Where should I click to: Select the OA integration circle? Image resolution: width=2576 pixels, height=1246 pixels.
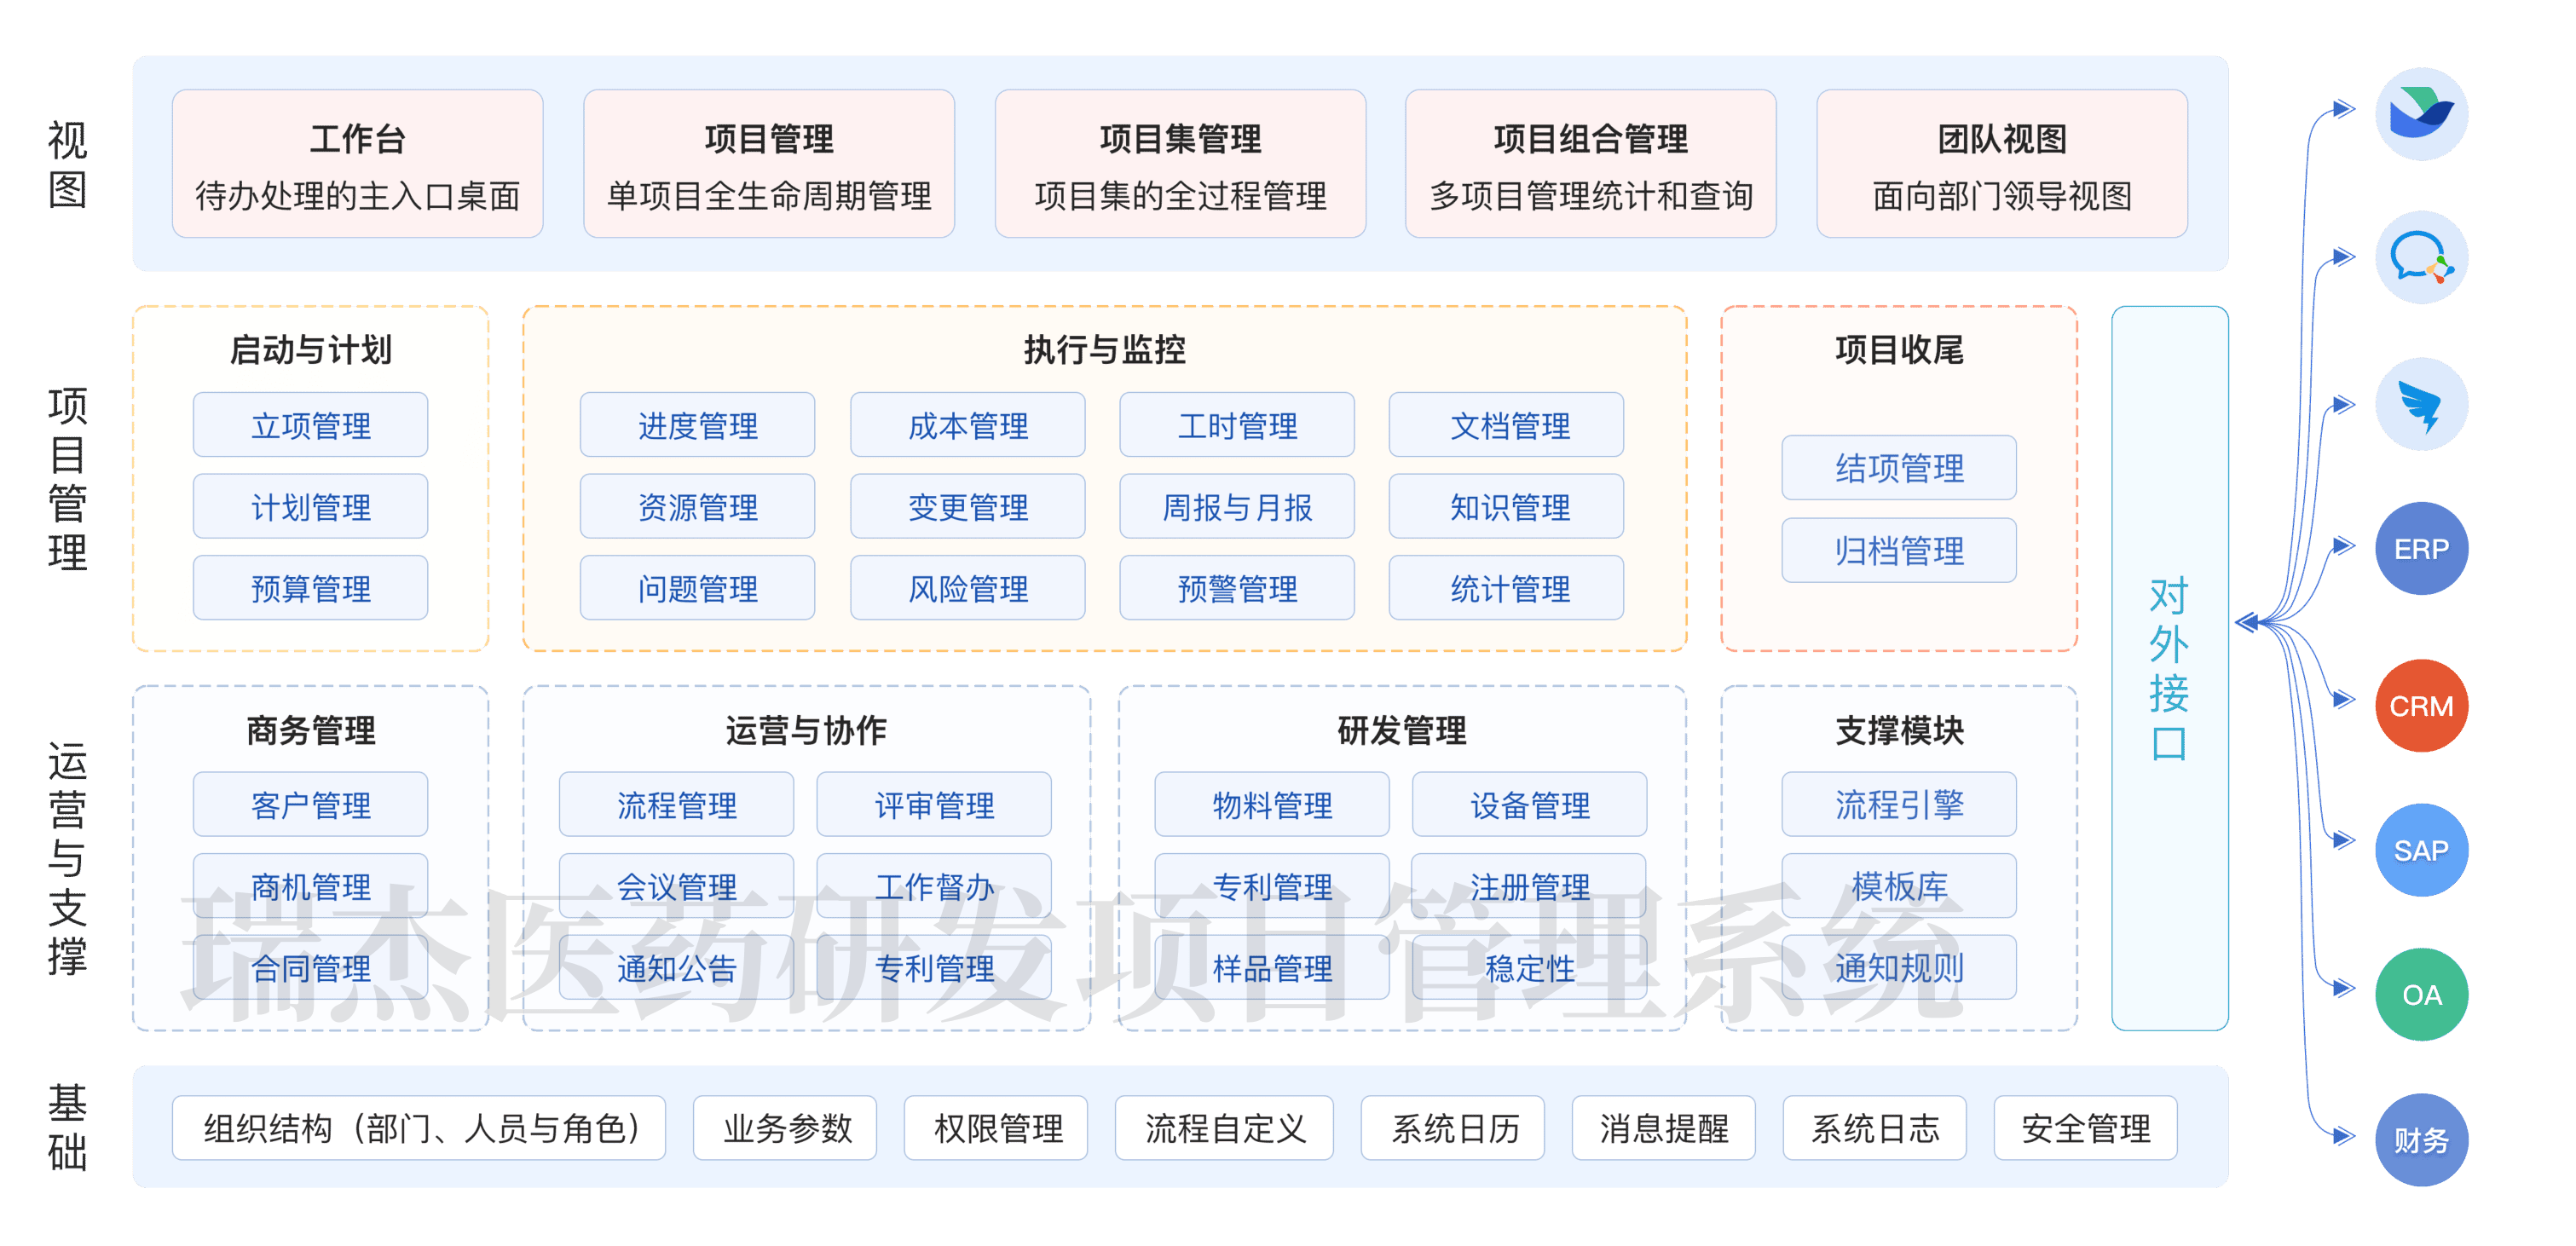pos(2421,995)
